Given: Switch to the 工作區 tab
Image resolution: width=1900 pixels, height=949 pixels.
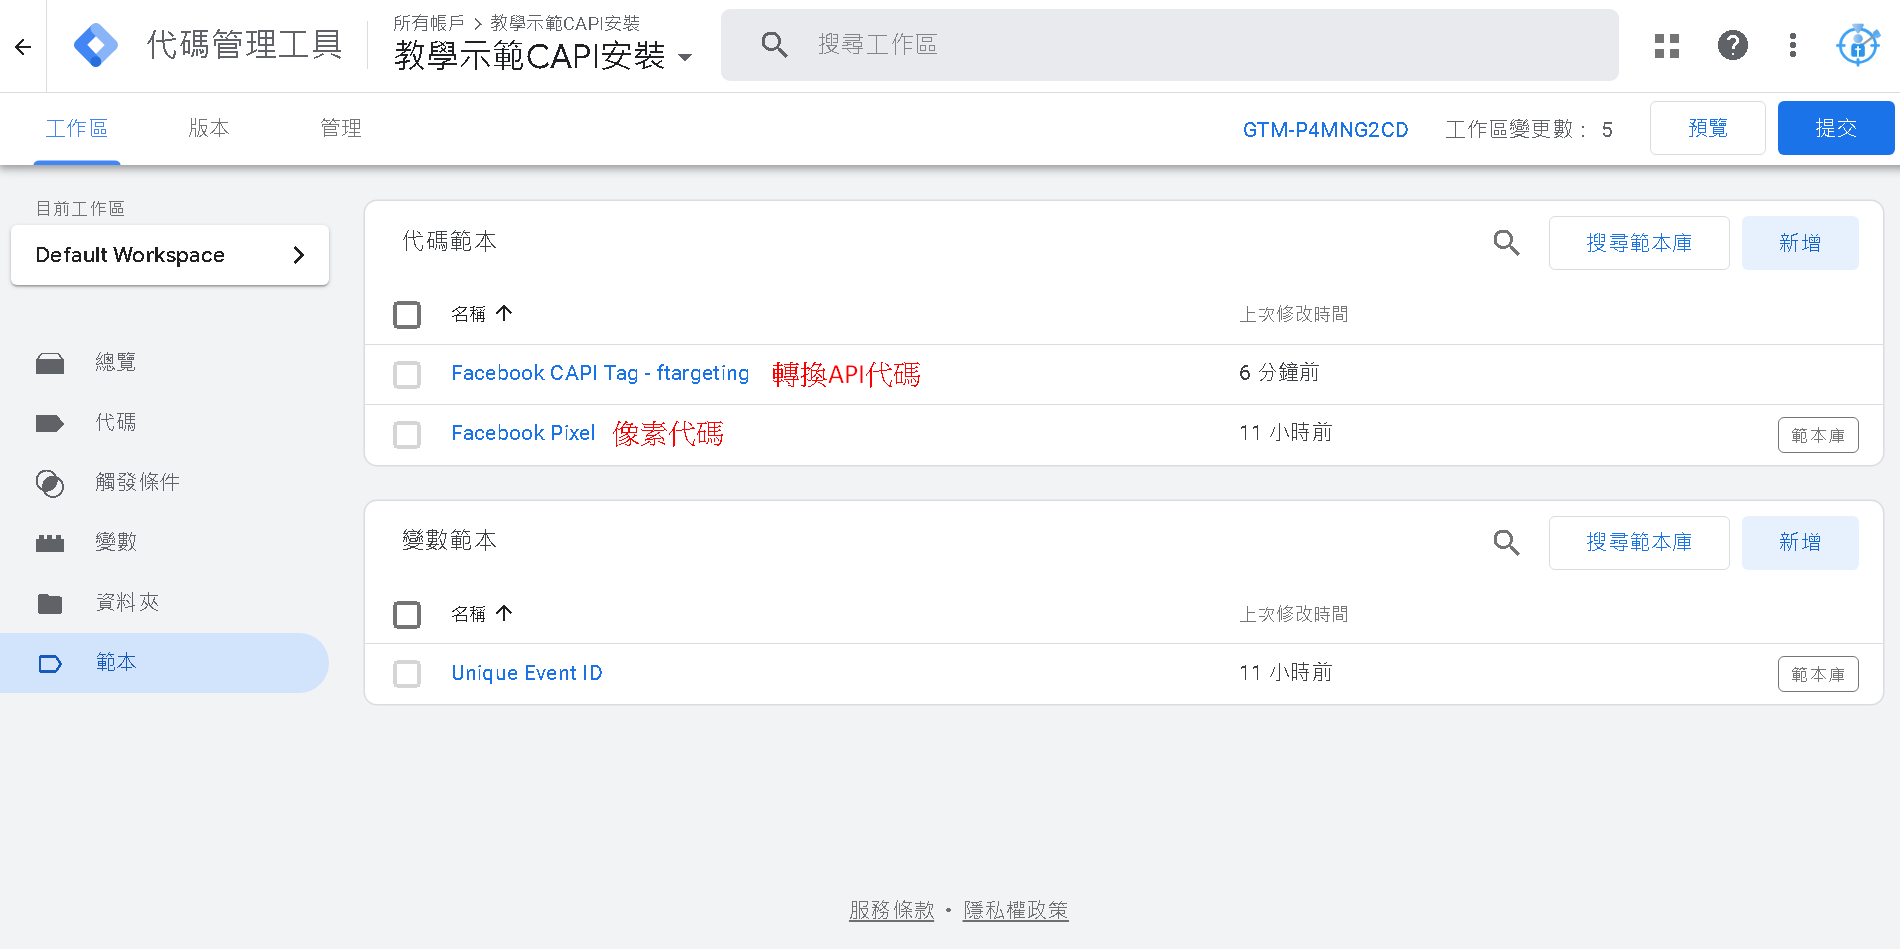Looking at the screenshot, I should [x=77, y=128].
